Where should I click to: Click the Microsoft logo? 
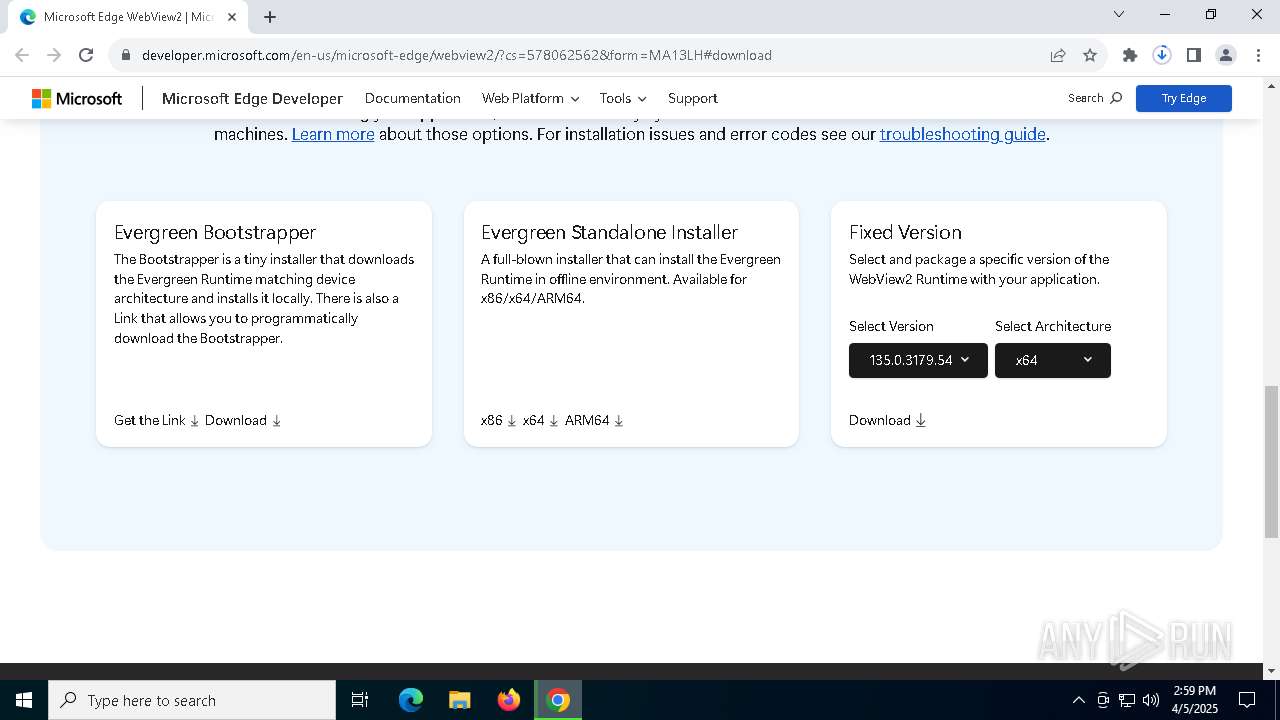pos(77,98)
